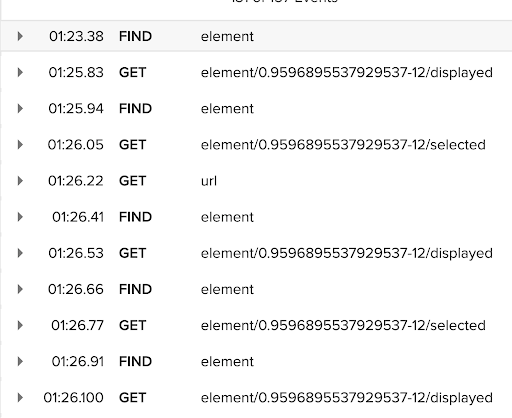Expand the 01:26.66 FIND element event
Viewport: 512px width, 418px height.
(x=20, y=289)
